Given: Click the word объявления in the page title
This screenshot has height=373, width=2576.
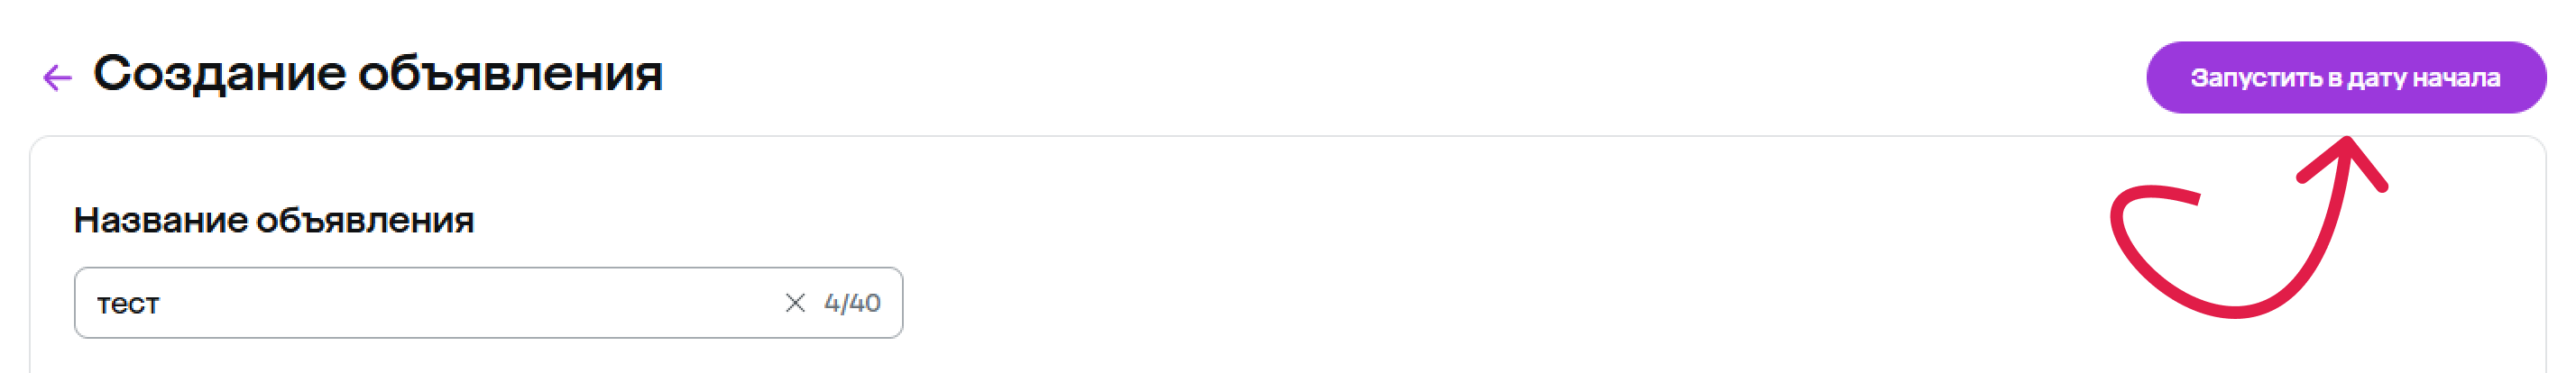Looking at the screenshot, I should [510, 74].
